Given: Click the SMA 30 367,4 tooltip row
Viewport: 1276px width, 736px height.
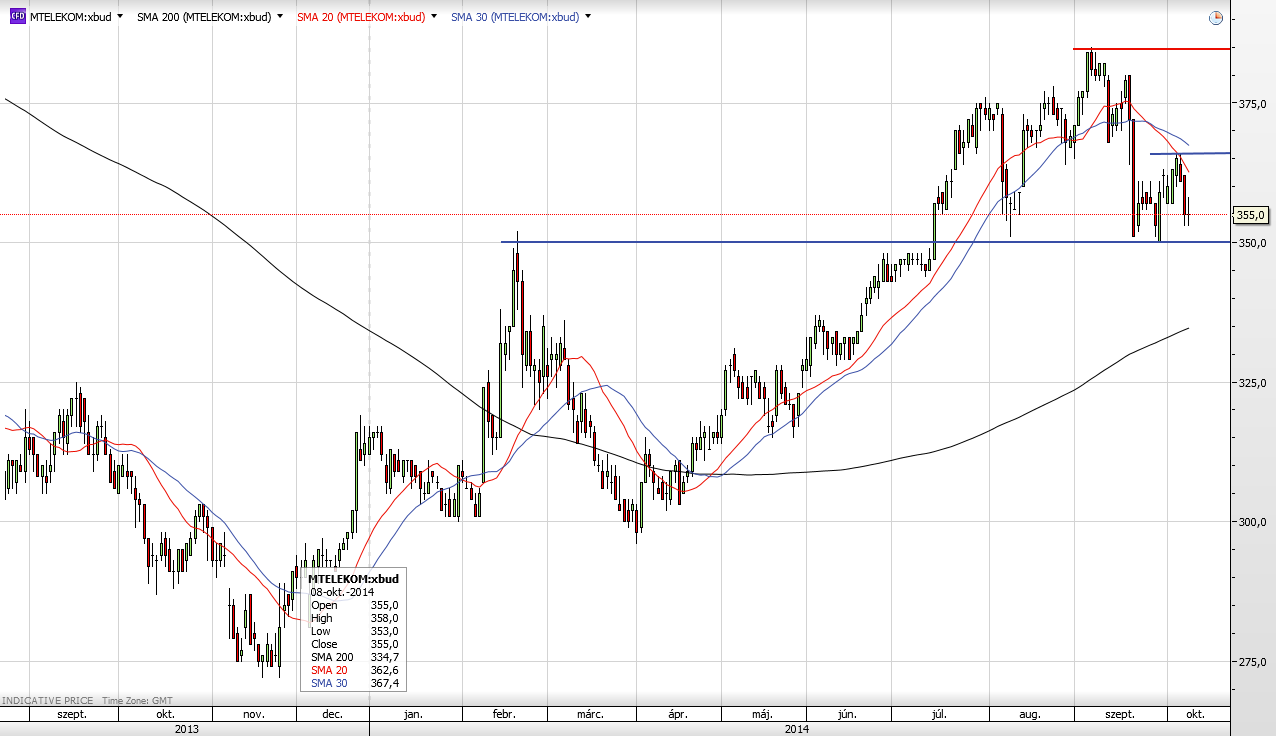Looking at the screenshot, I should 355,683.
